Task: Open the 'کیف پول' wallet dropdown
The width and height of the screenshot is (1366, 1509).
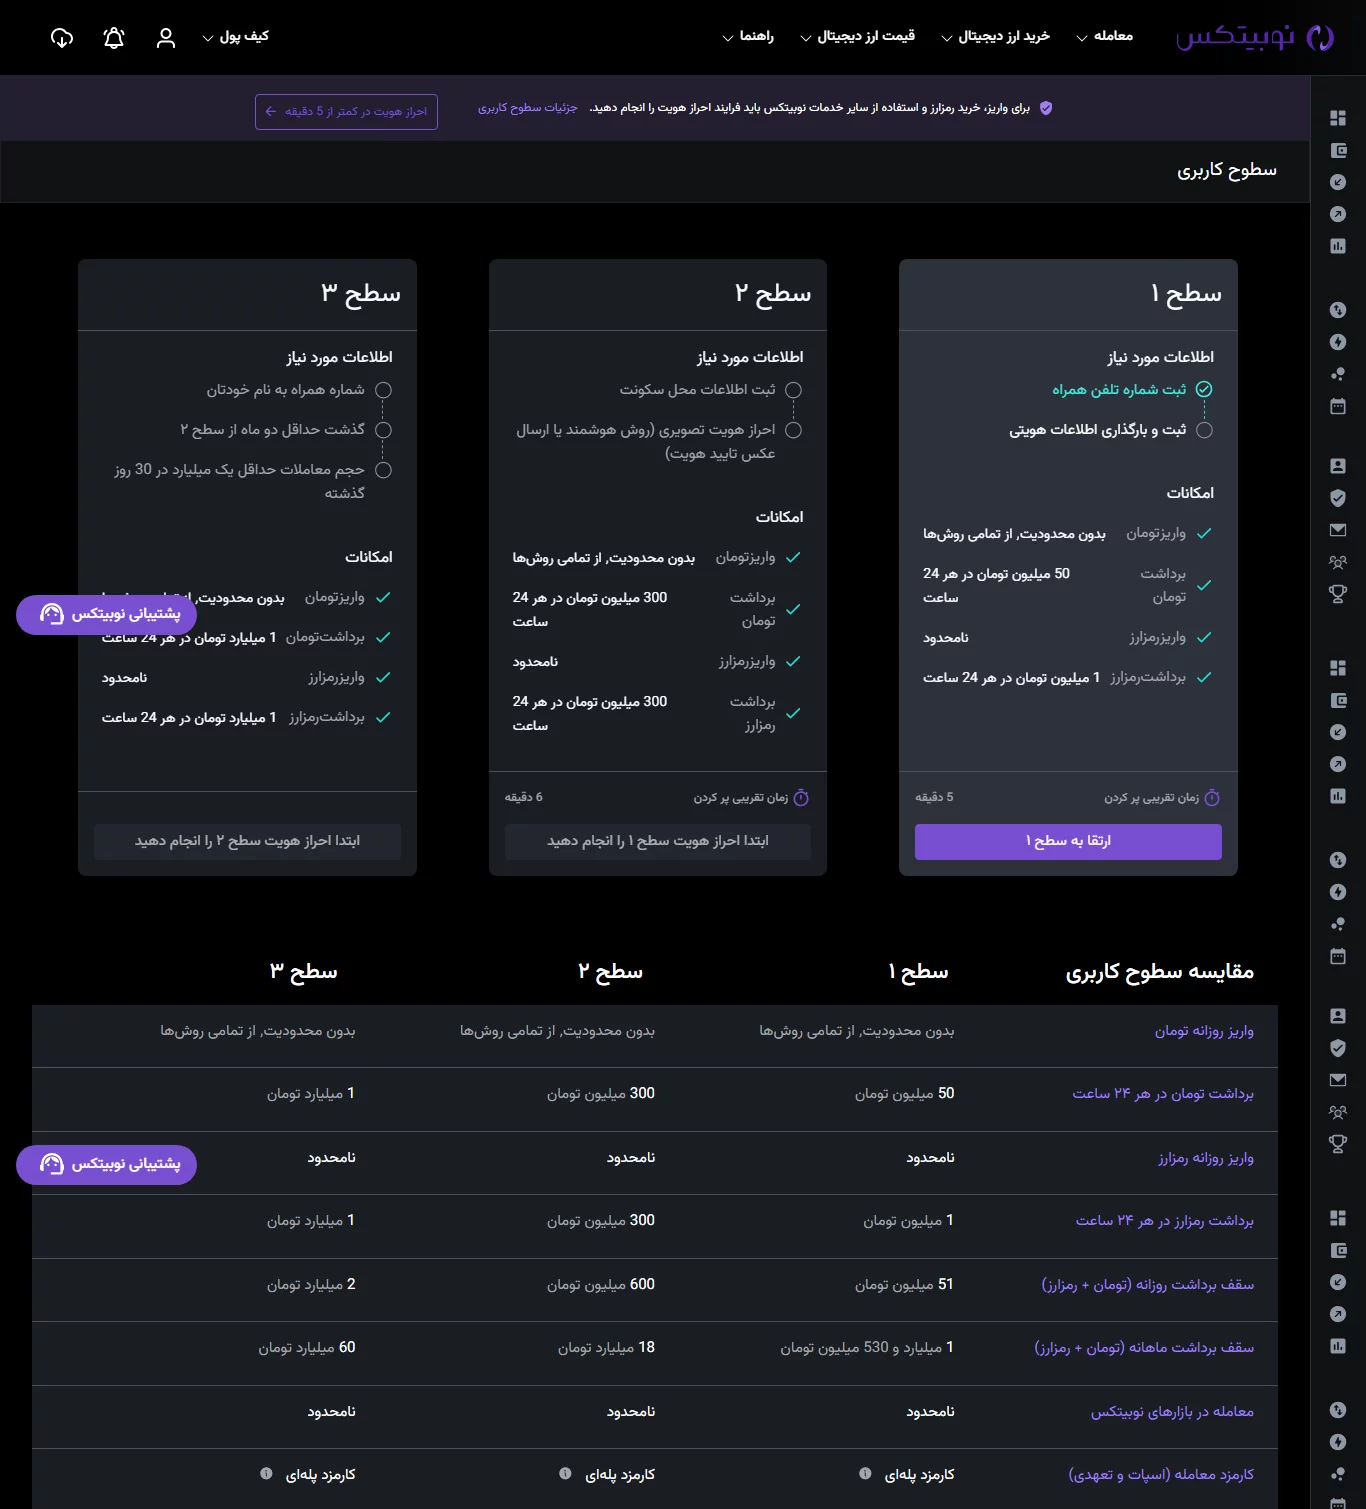Action: [235, 36]
